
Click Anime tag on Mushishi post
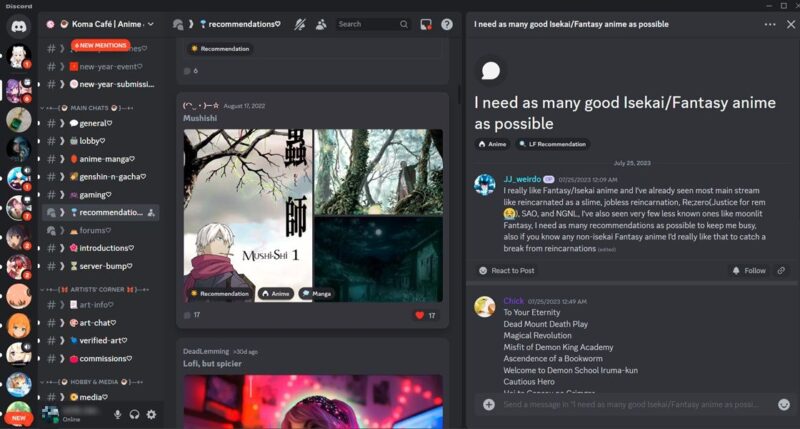click(x=276, y=293)
